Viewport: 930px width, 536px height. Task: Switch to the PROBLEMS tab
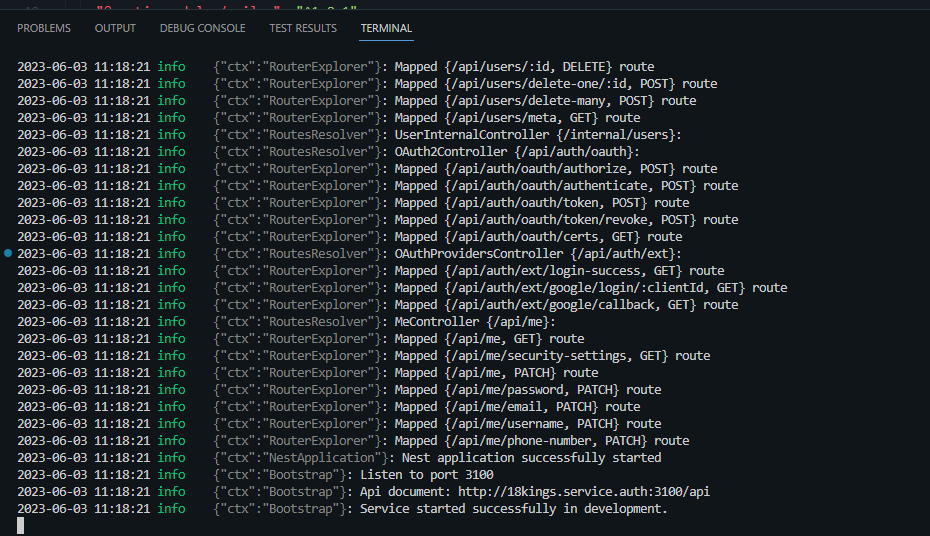[x=44, y=28]
